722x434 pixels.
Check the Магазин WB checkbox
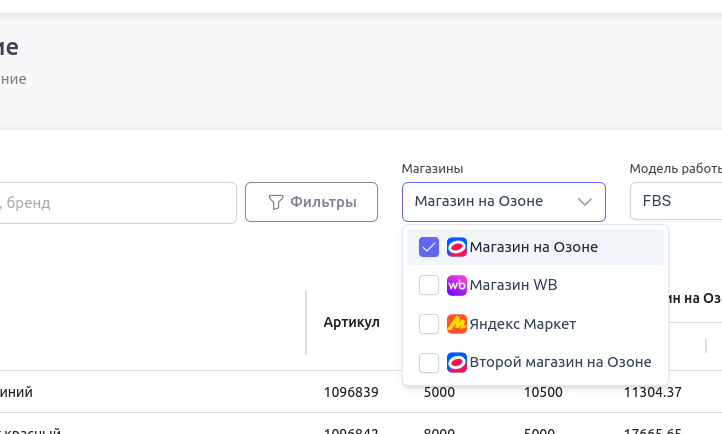pyautogui.click(x=429, y=285)
